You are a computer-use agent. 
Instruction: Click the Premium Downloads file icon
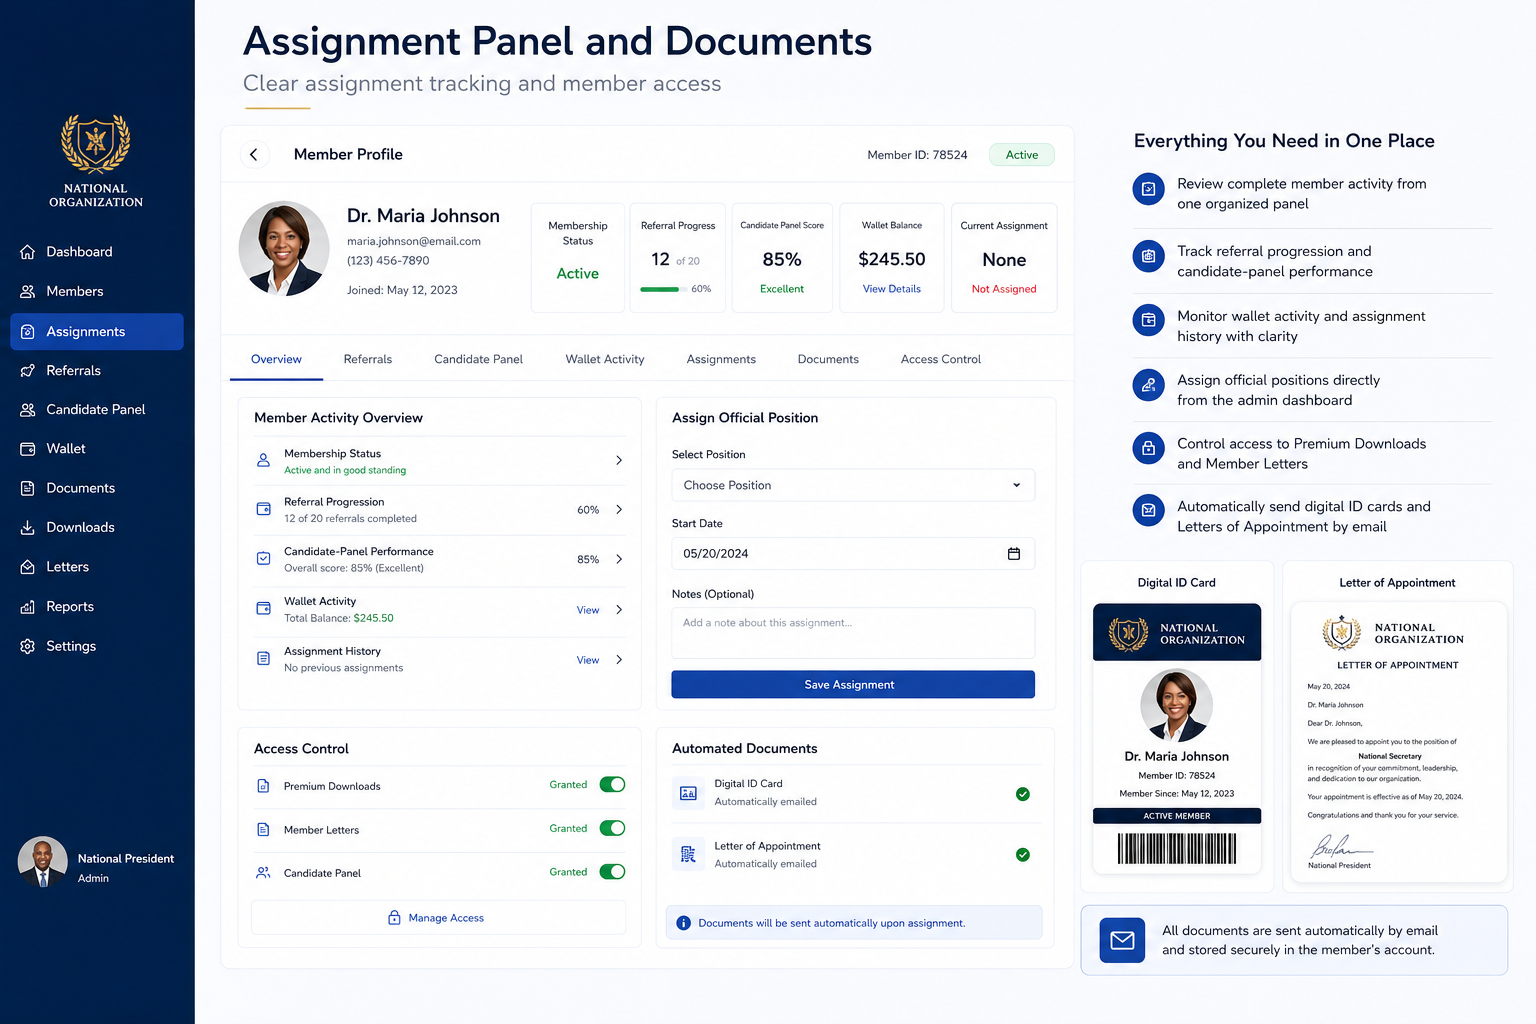click(x=264, y=786)
